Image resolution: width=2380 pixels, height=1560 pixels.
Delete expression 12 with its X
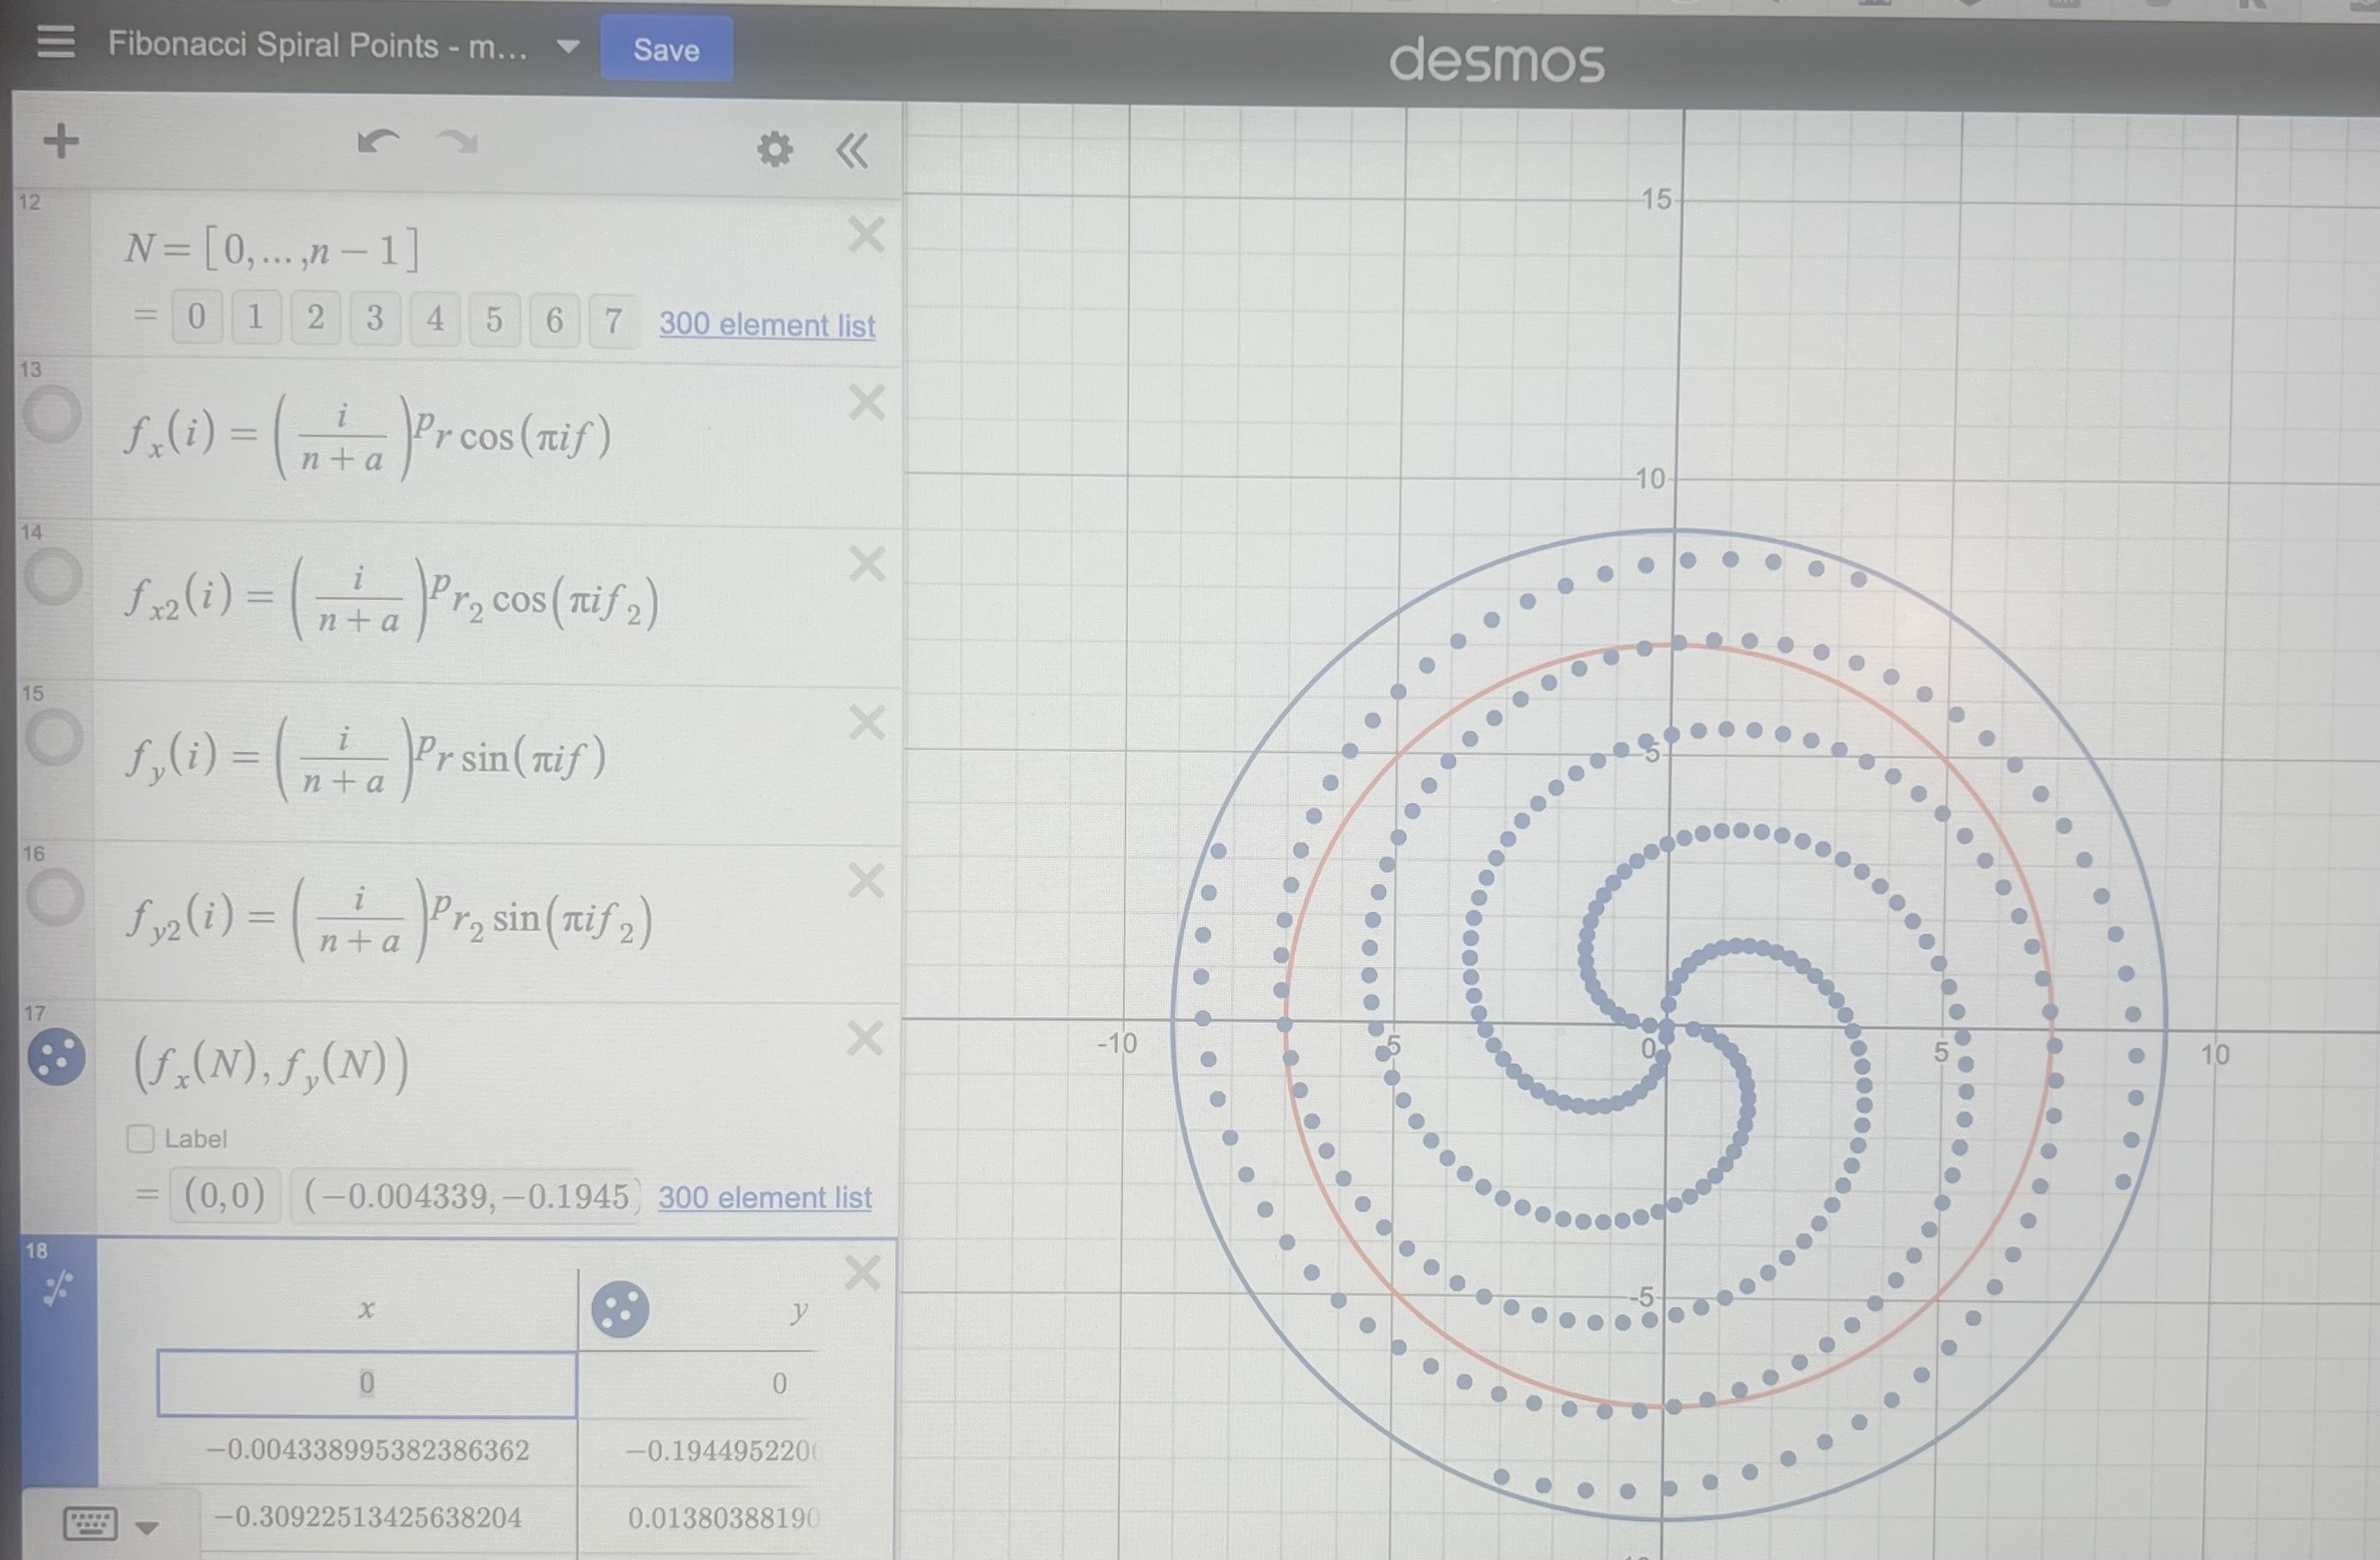click(x=866, y=236)
